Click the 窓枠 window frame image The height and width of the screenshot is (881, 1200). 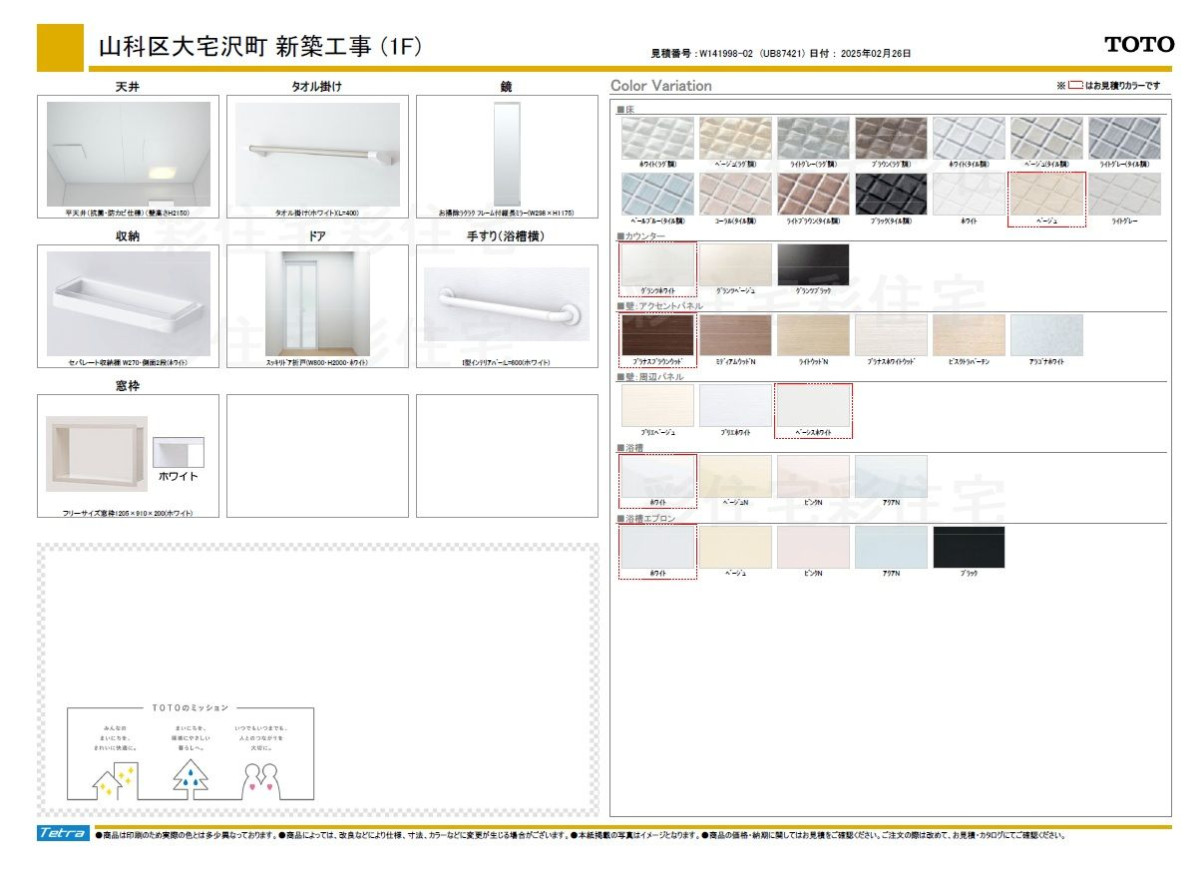(96, 453)
